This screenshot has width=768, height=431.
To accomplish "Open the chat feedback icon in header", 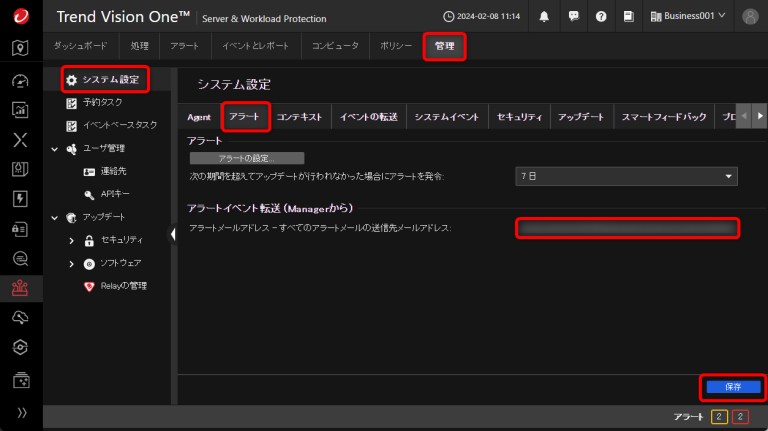I will (573, 17).
